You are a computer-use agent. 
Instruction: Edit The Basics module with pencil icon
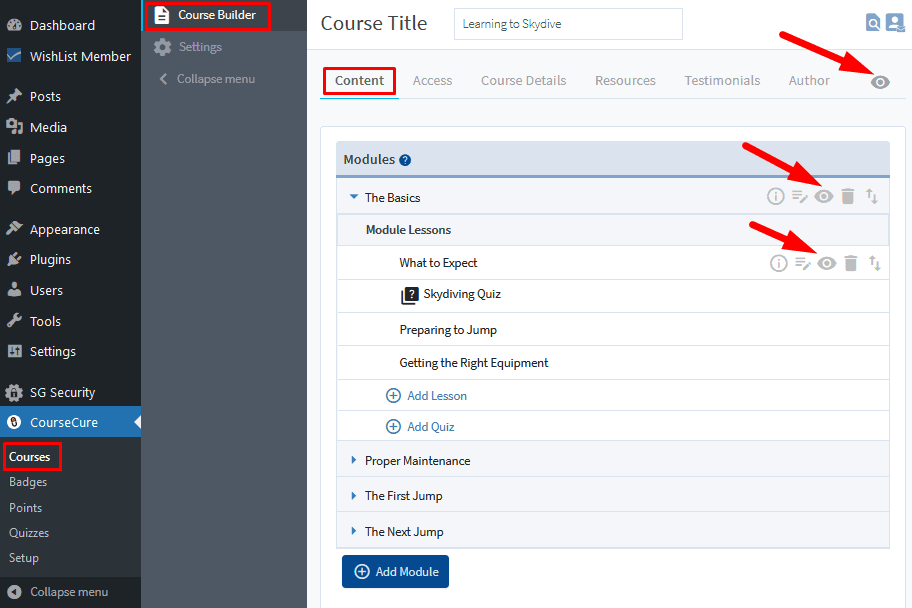click(800, 197)
